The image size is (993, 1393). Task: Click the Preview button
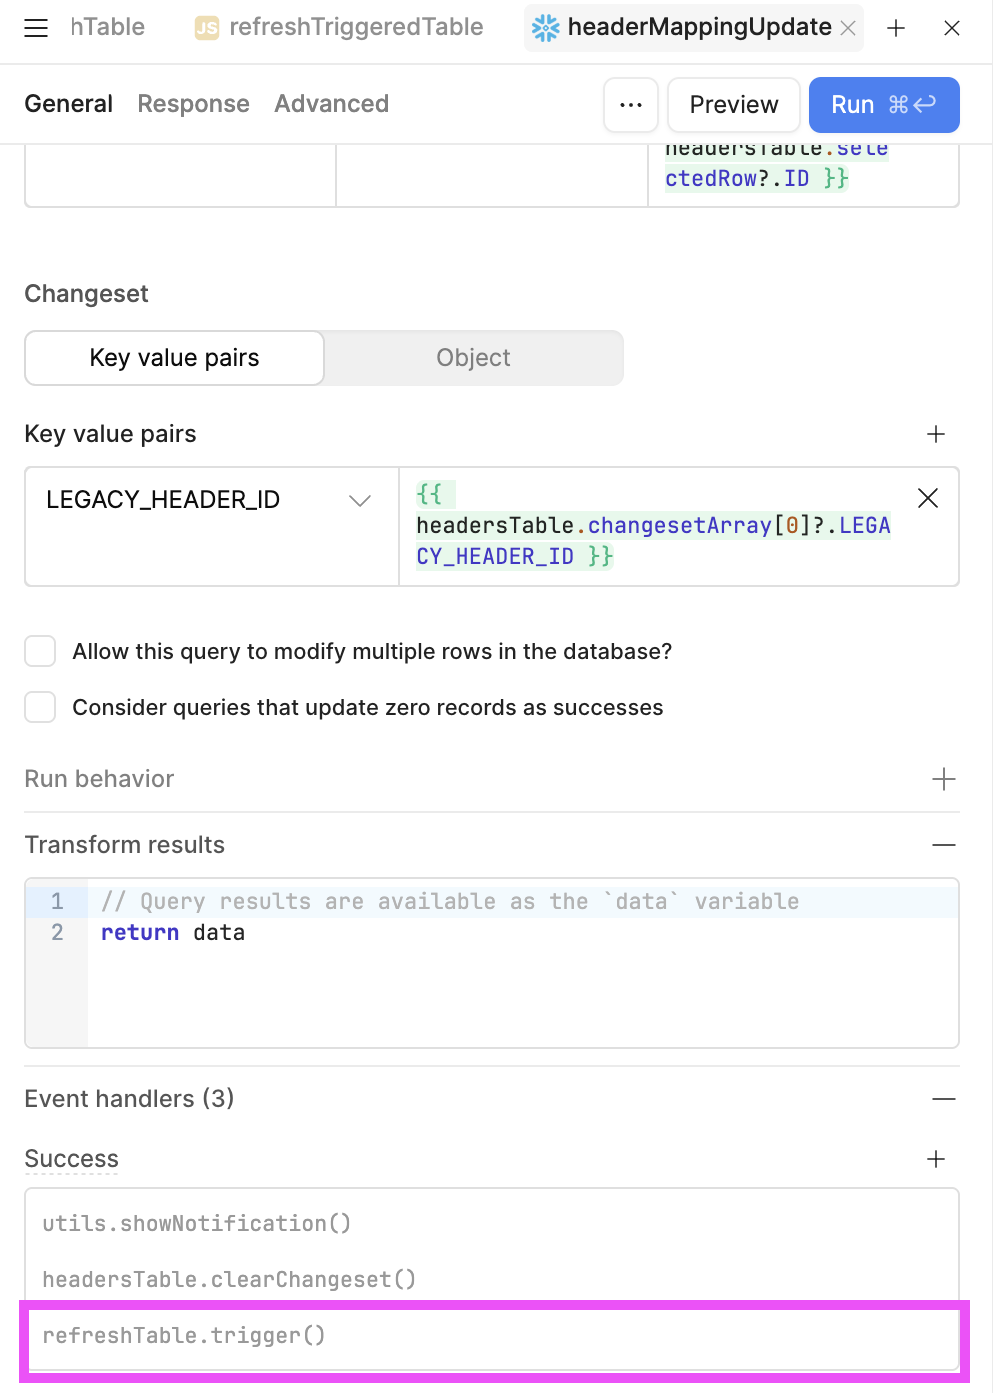click(x=734, y=105)
